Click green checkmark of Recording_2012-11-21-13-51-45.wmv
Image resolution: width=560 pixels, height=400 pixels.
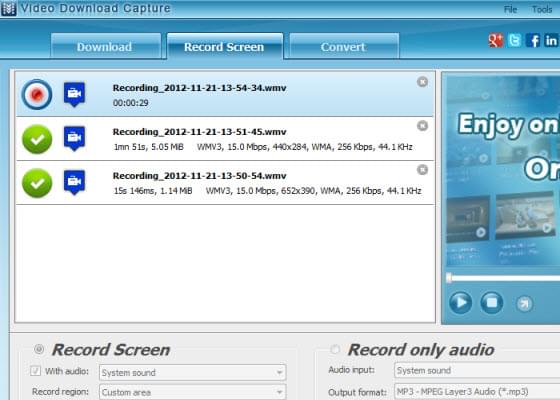[x=37, y=139]
